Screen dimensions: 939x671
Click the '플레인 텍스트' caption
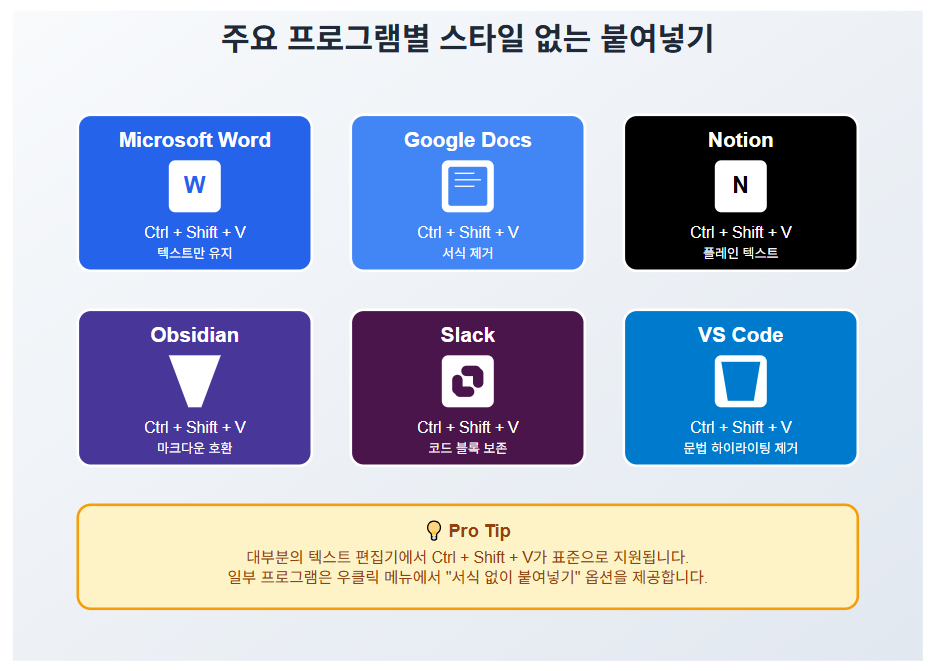coord(741,253)
